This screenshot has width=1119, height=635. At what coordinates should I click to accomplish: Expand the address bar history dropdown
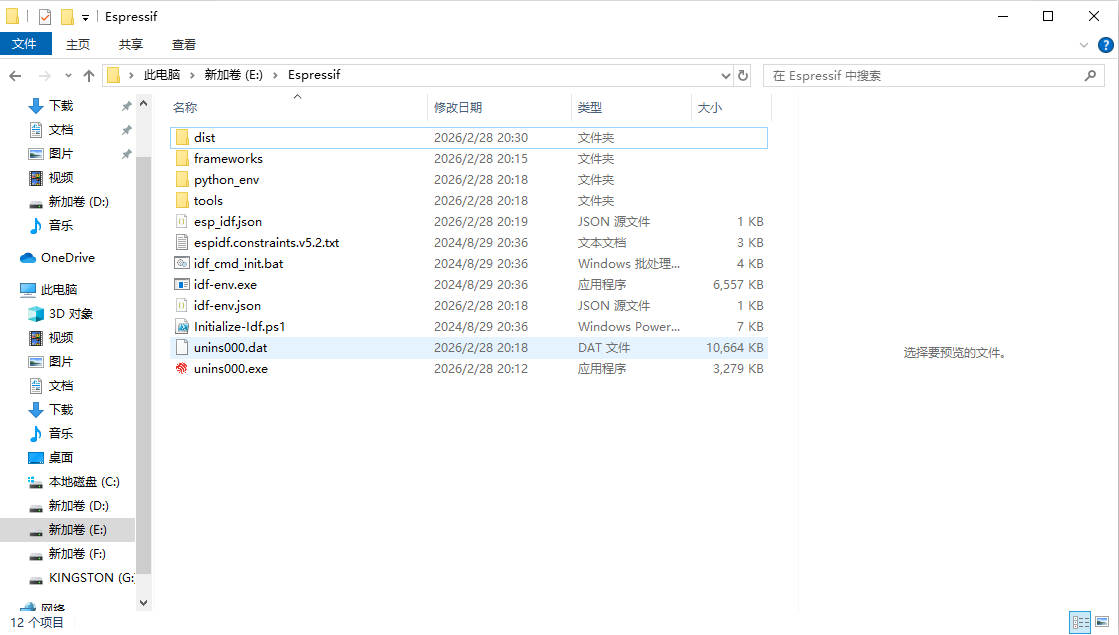(x=725, y=76)
